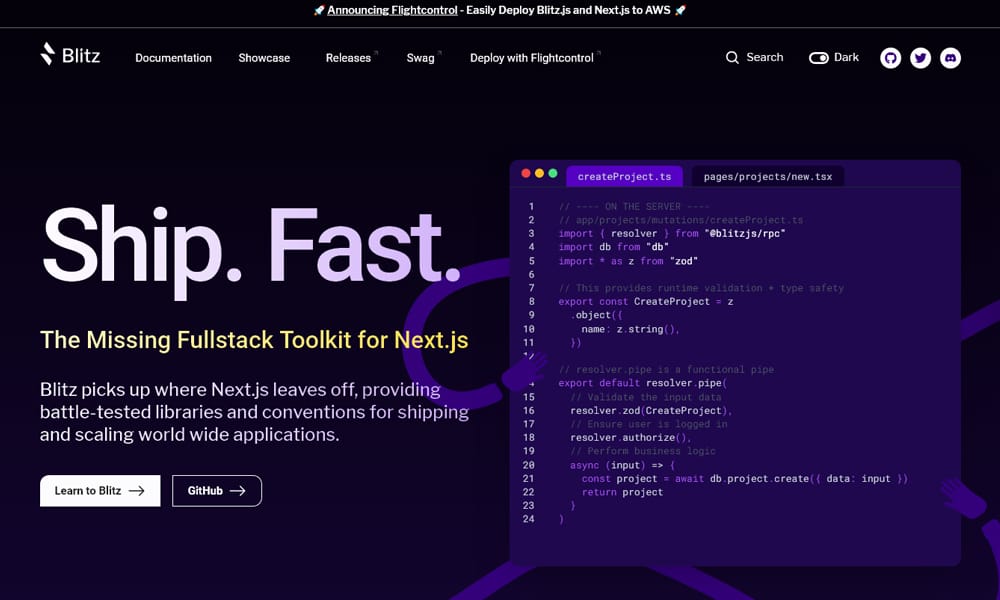Open Deploy with Flightcontrol link
Image resolution: width=1000 pixels, height=600 pixels.
click(532, 58)
